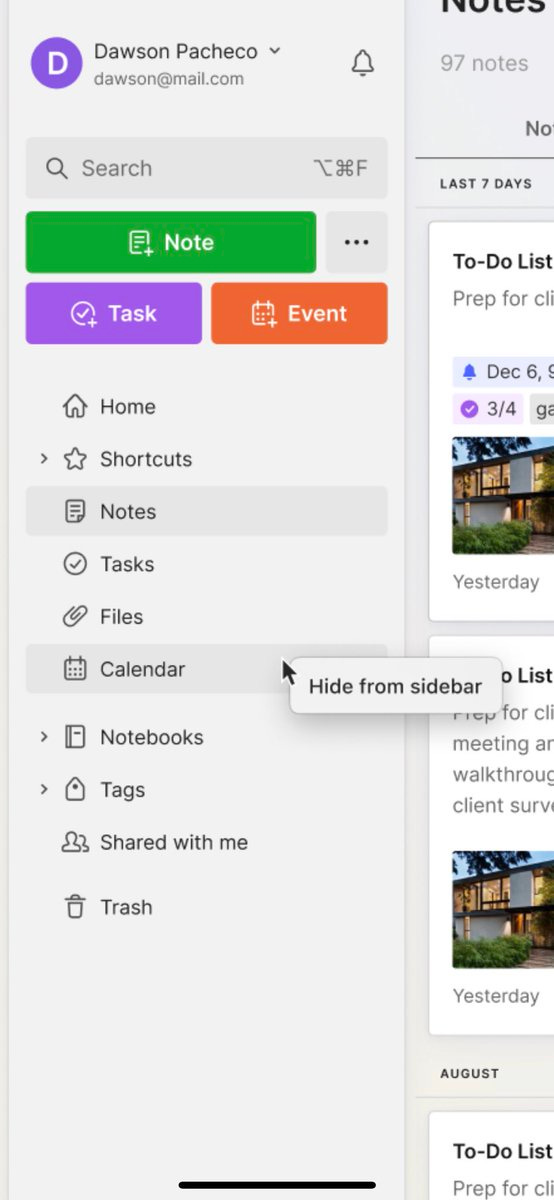Open Files in sidebar
This screenshot has height=1200, width=554.
click(206, 617)
